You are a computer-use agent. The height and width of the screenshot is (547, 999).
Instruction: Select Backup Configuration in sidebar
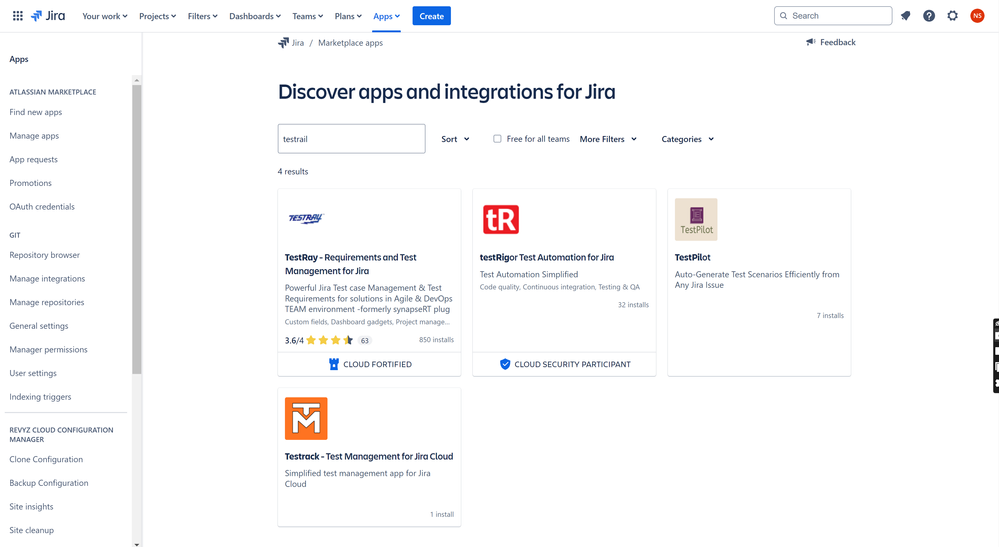[49, 483]
